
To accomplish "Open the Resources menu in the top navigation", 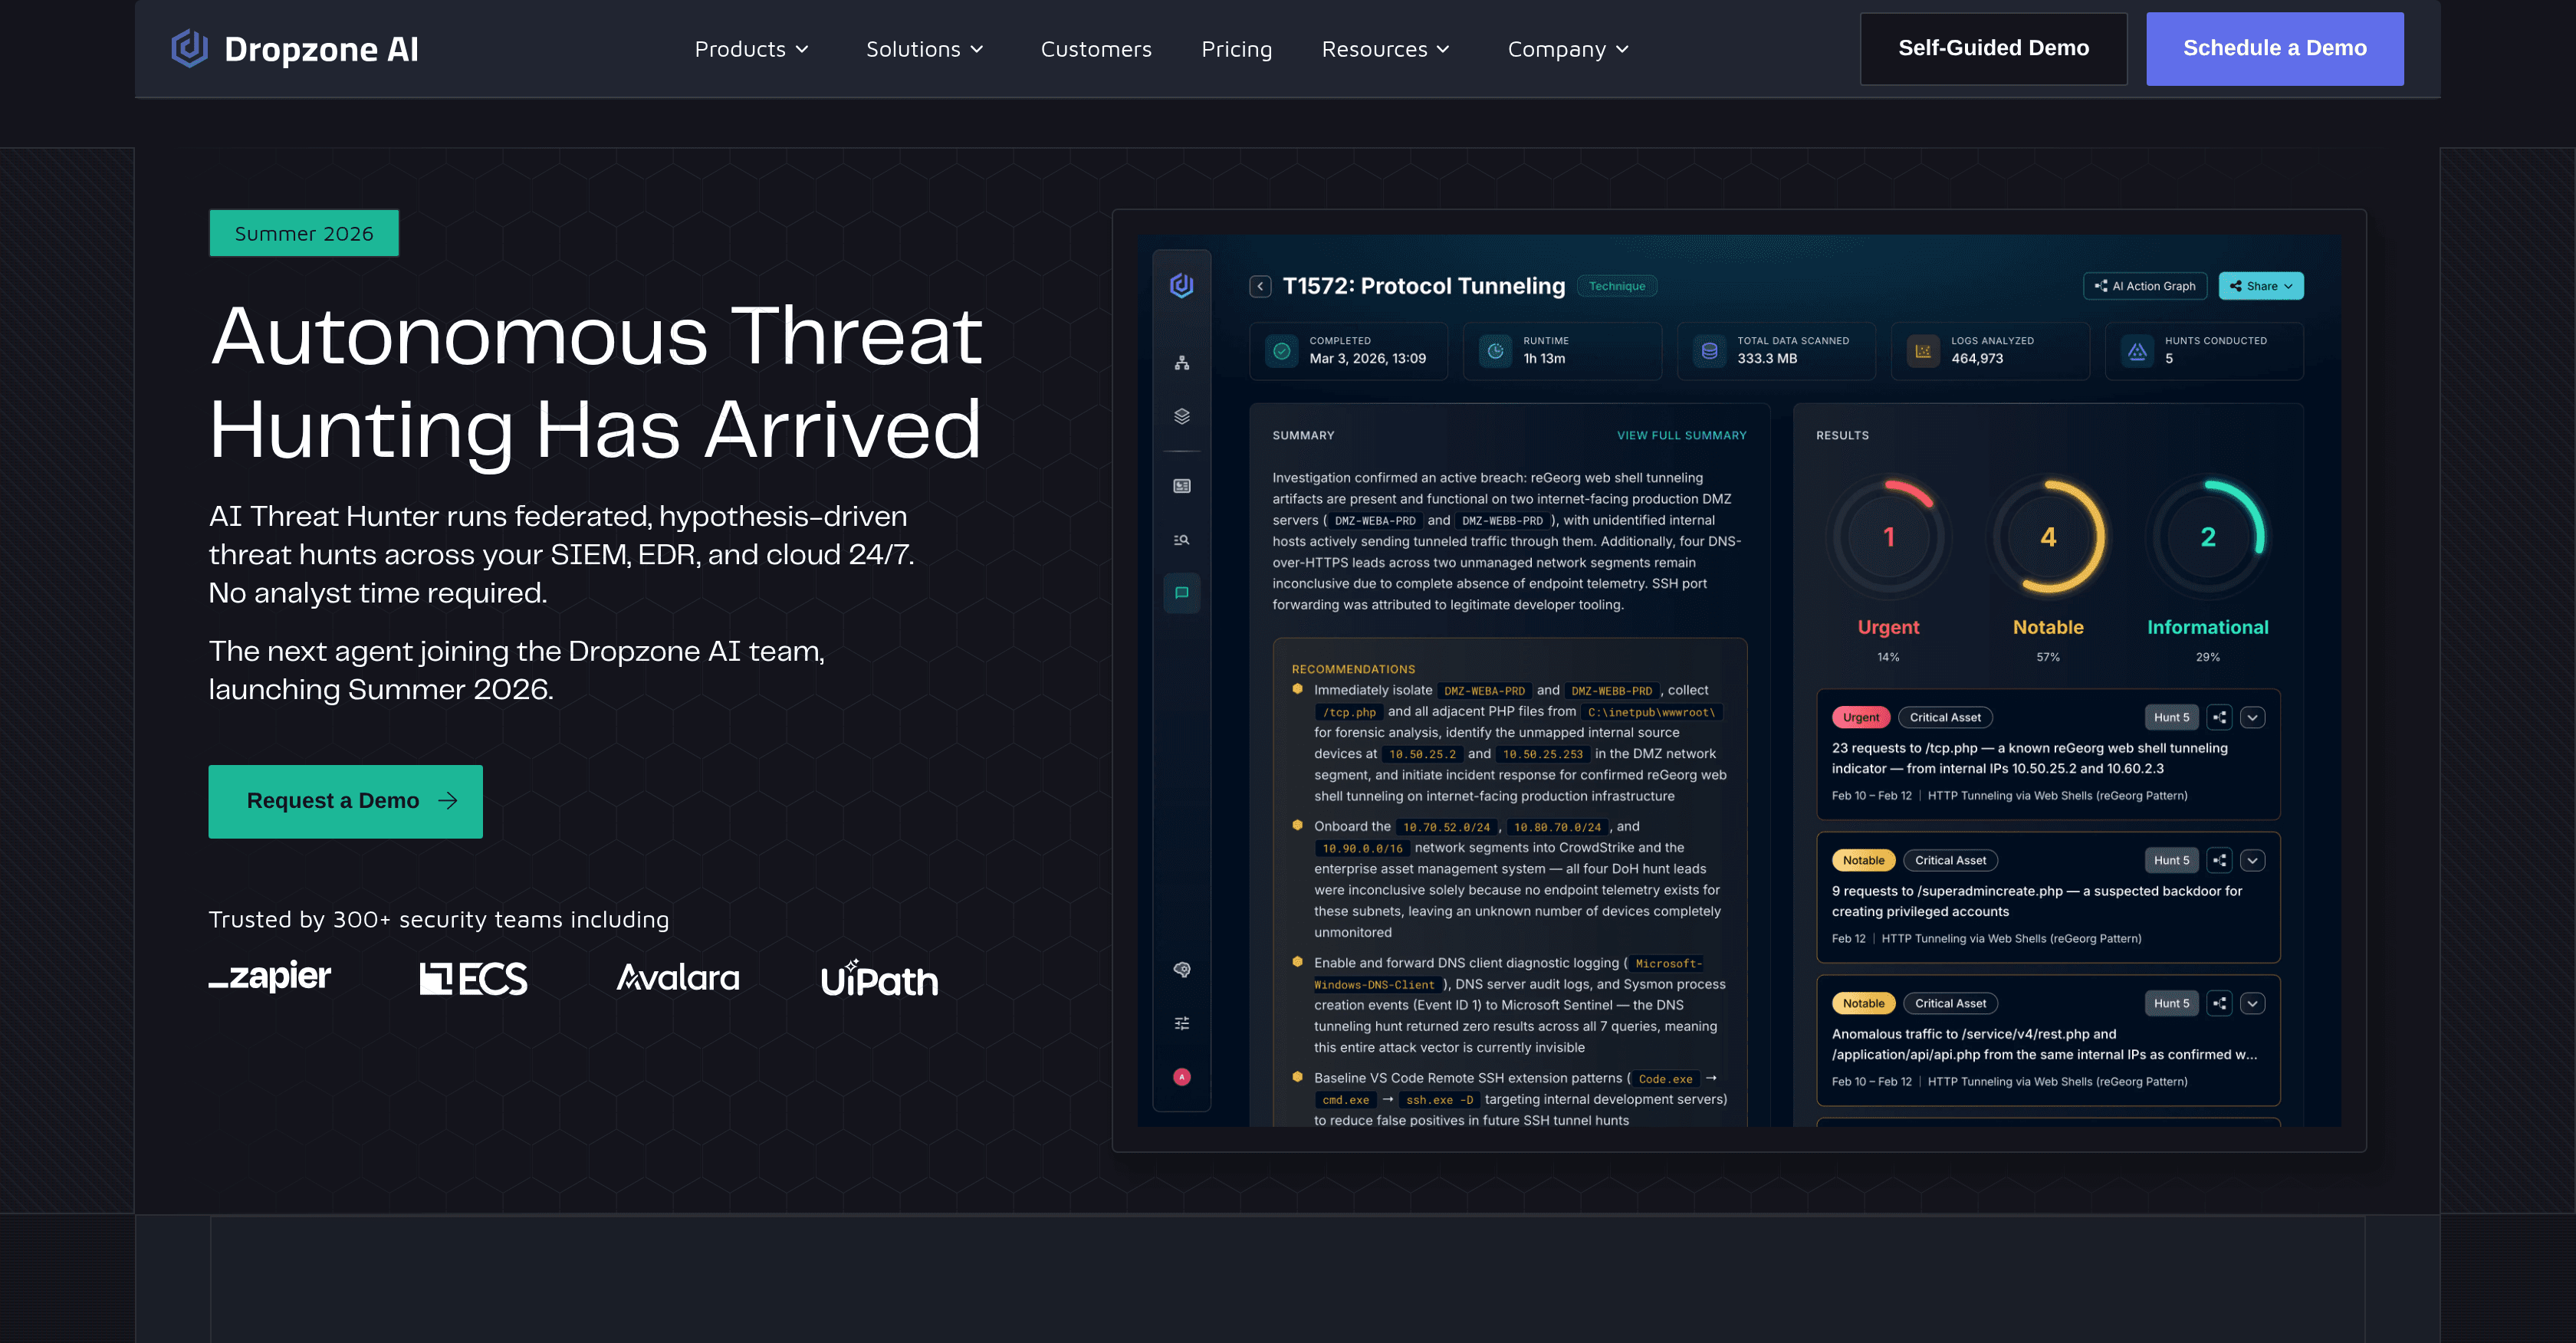I will tap(1386, 48).
